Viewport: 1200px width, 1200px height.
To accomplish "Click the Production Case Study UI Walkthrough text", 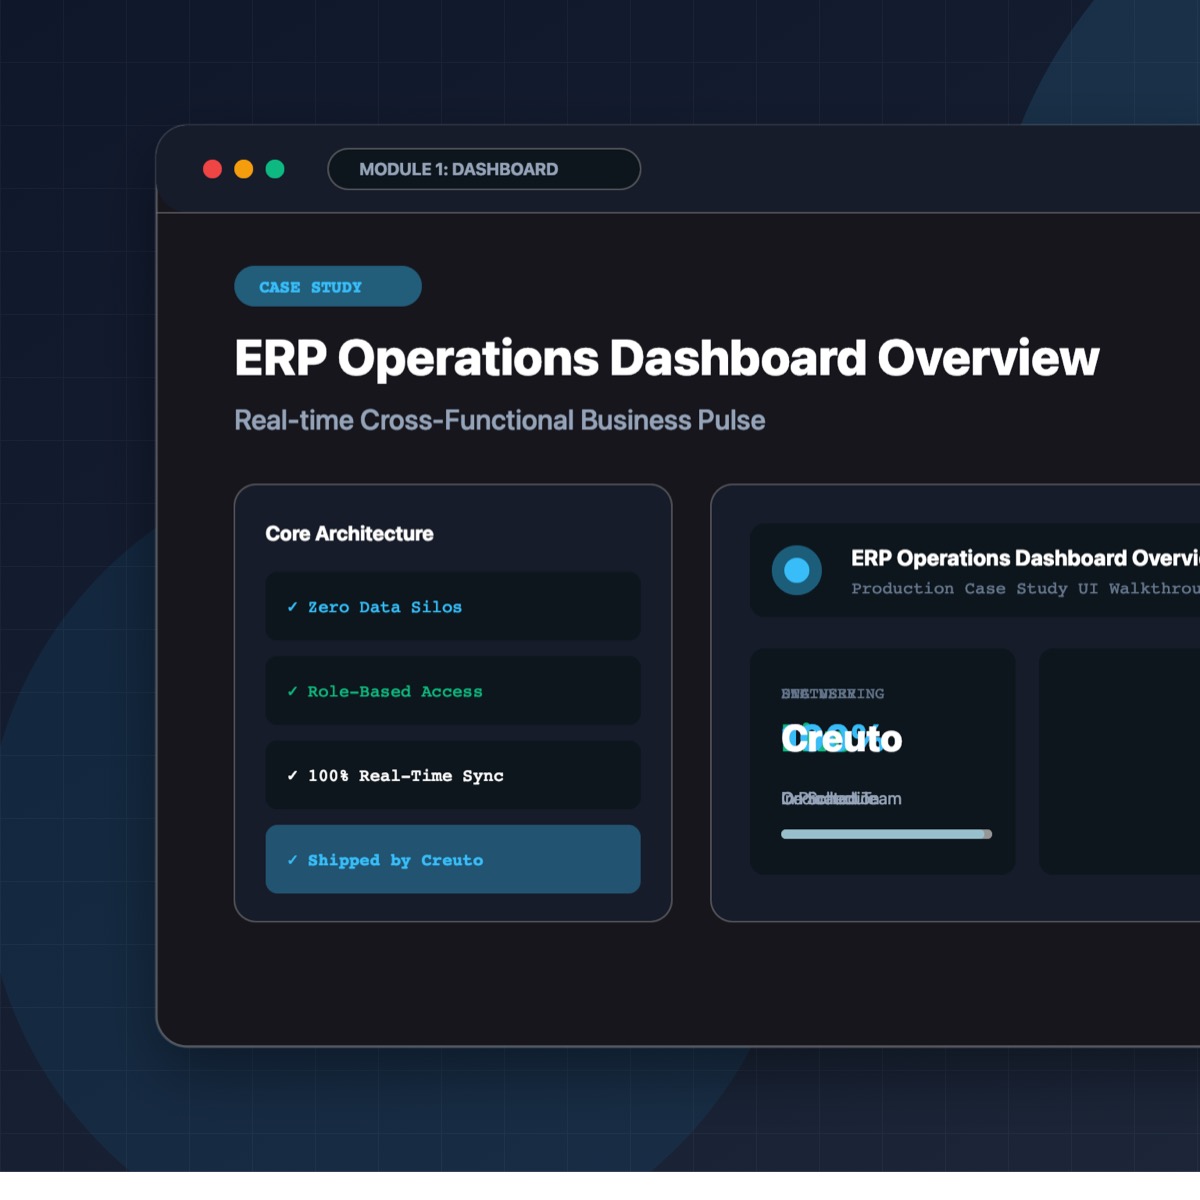I will (x=1025, y=589).
